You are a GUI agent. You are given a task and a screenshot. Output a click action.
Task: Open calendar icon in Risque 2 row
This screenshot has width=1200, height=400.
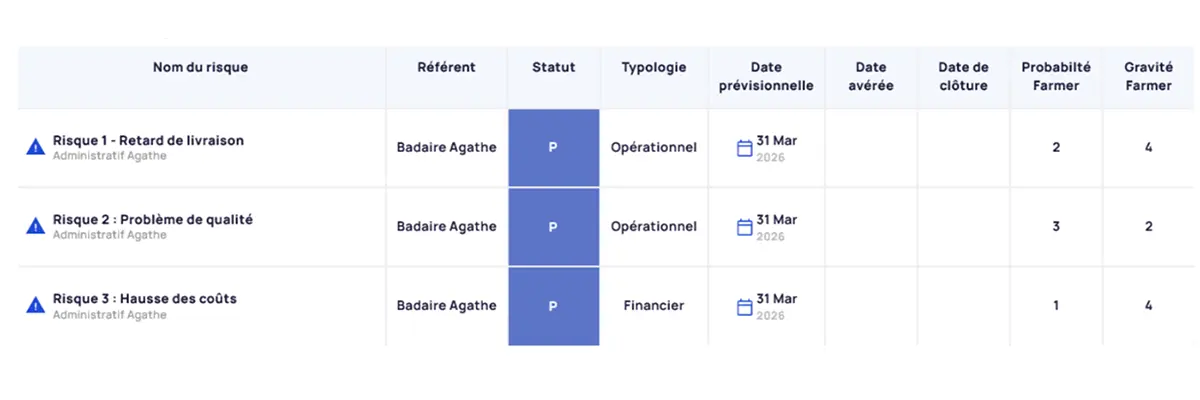point(744,227)
